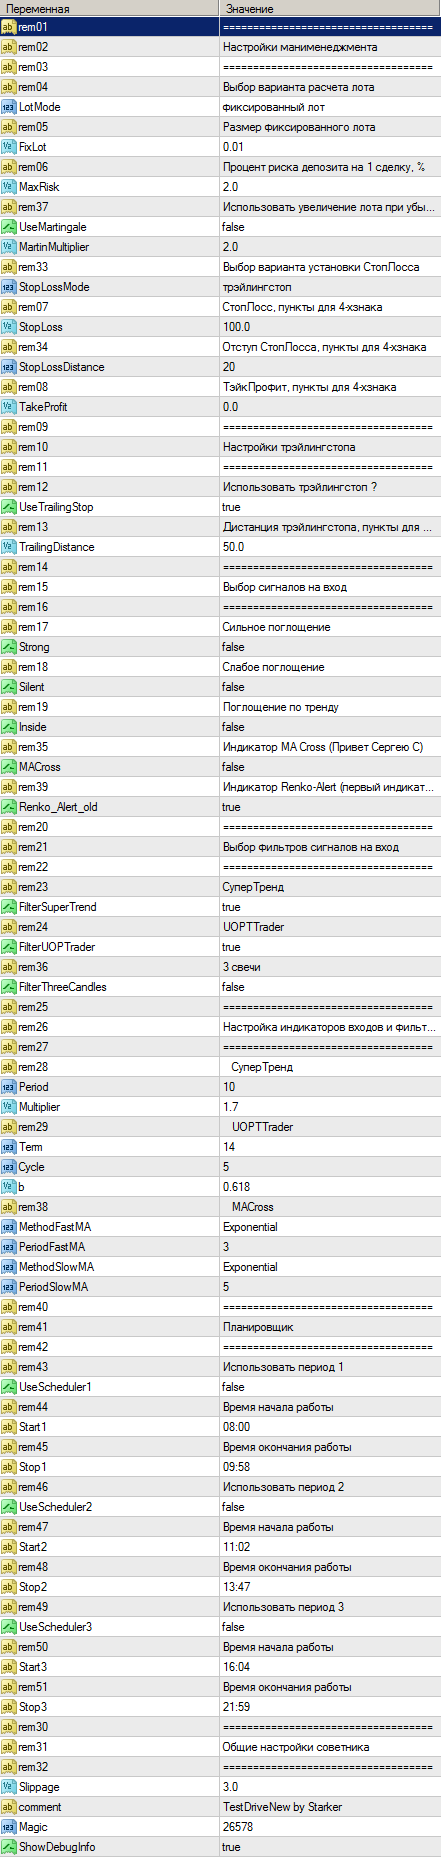
Task: Click the string icon beside rem01
Action: coord(9,27)
